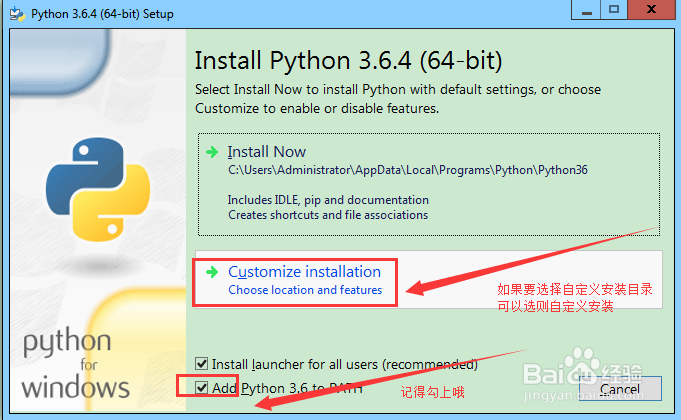Click Creates shortcuts and file associations text

pos(328,215)
